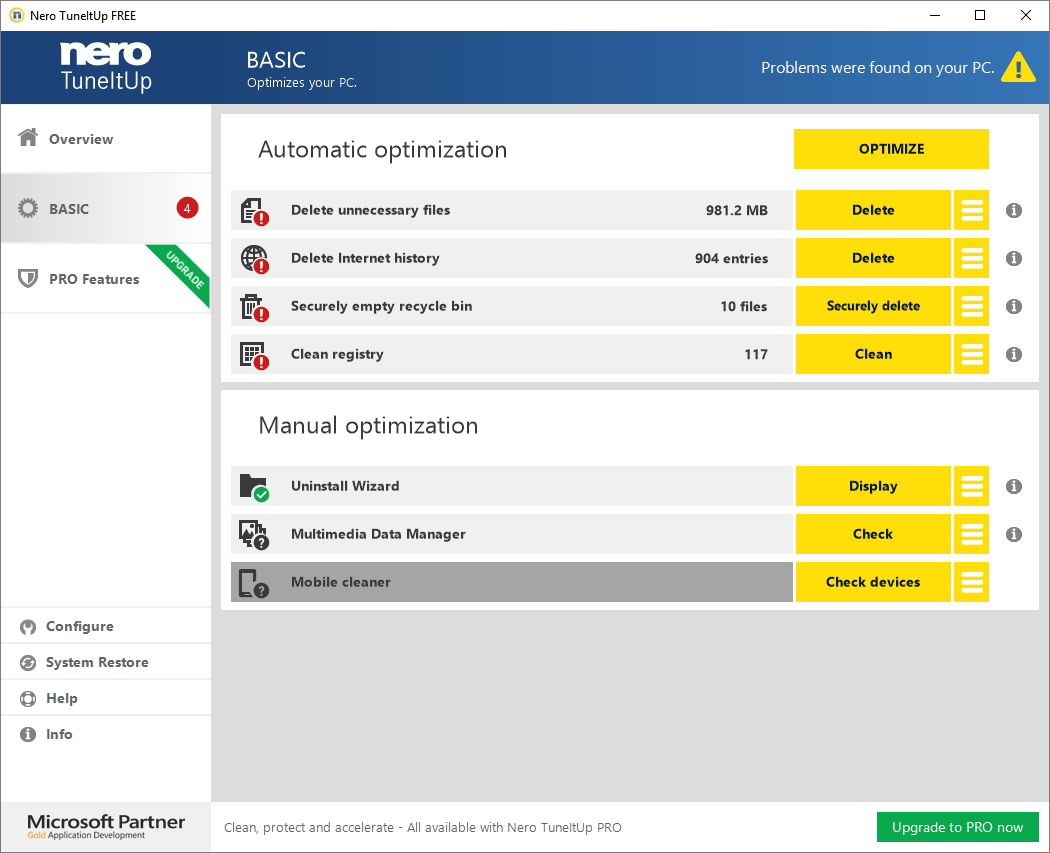1050x853 pixels.
Task: Open Configure settings
Action: [106, 626]
